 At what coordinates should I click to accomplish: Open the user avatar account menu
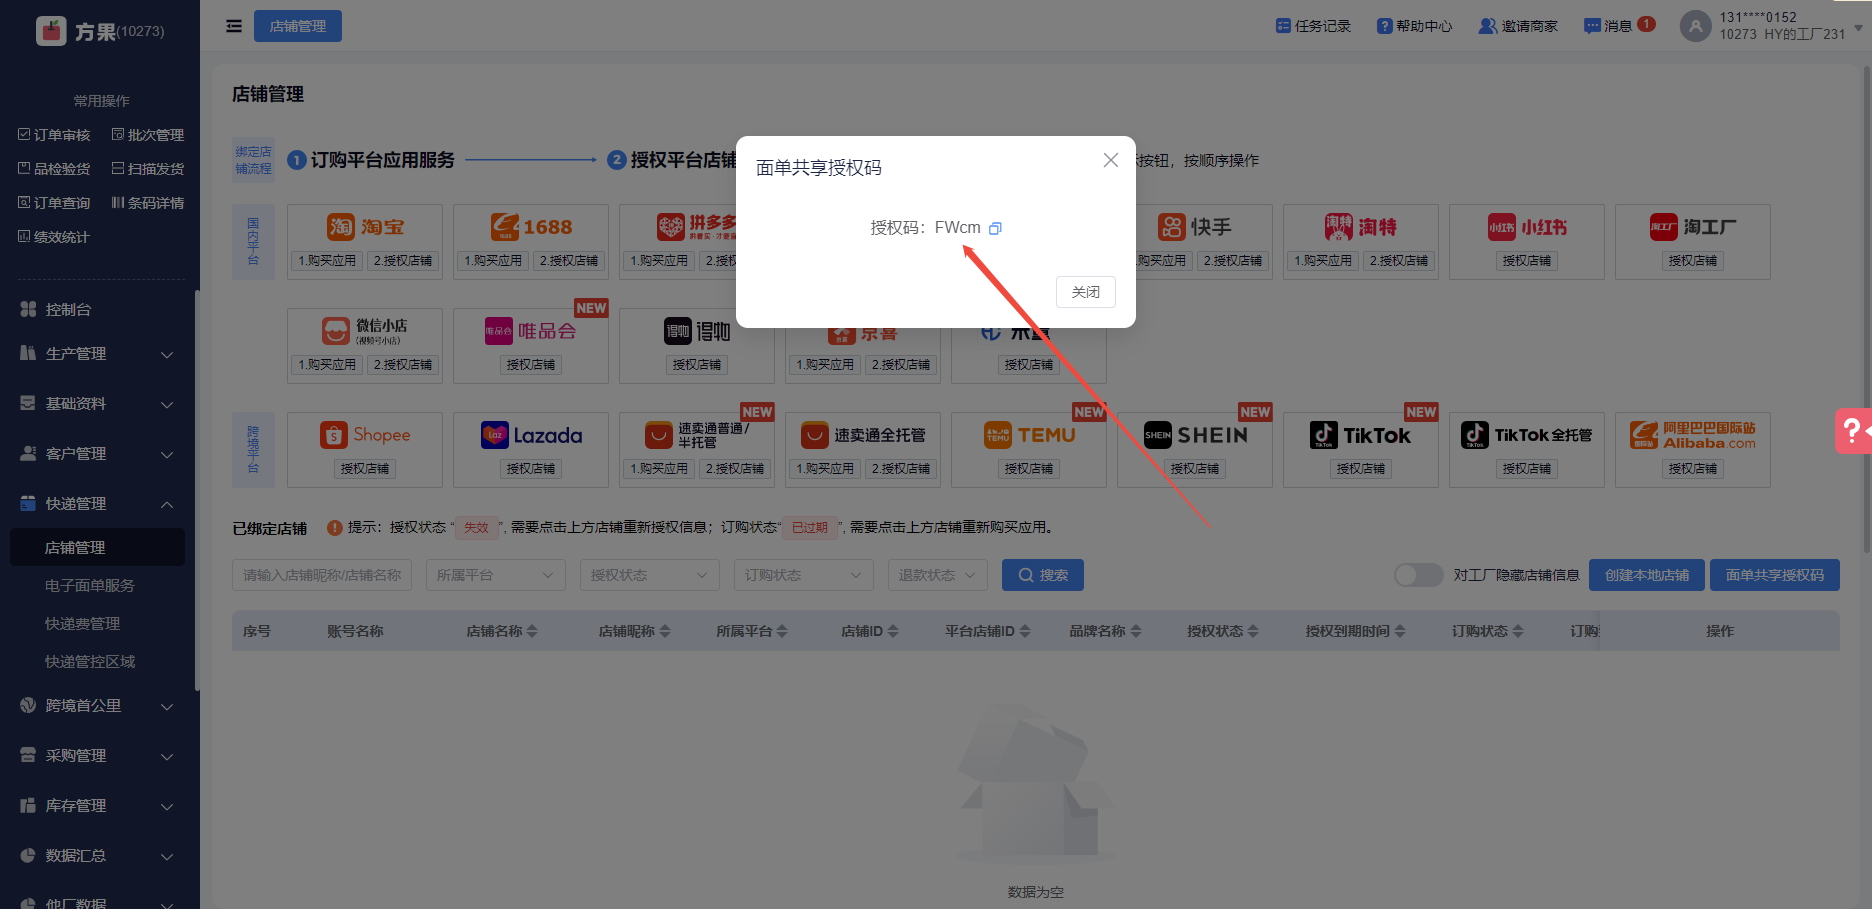pyautogui.click(x=1695, y=26)
